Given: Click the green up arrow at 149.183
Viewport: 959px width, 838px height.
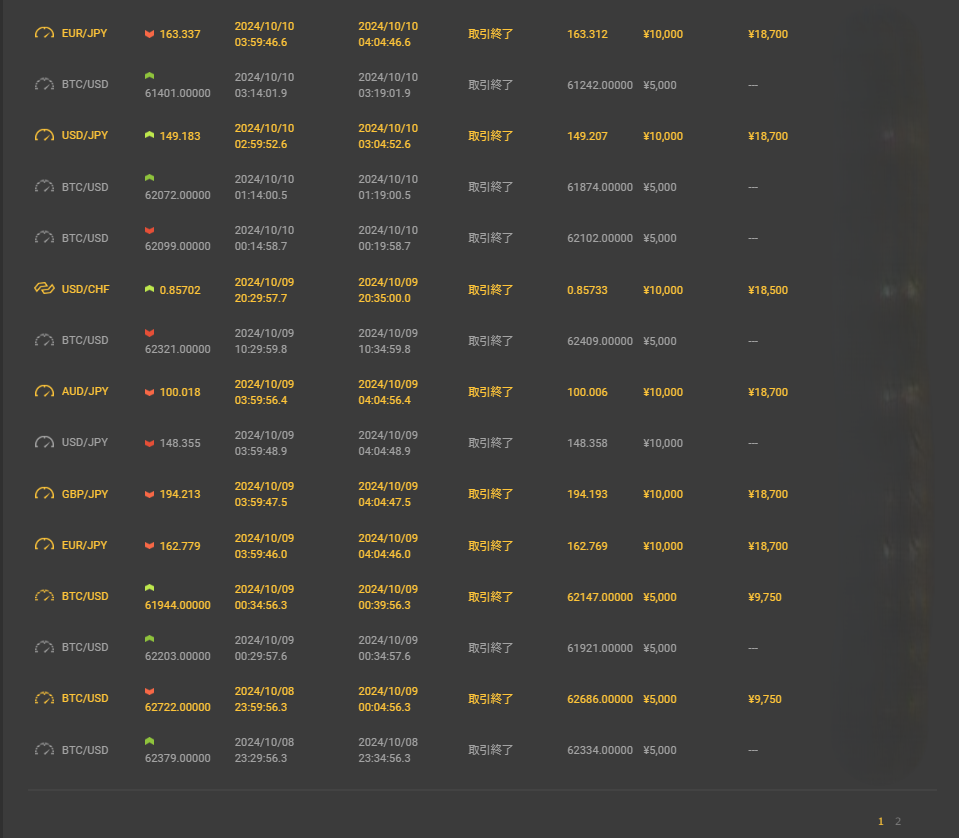Looking at the screenshot, I should coord(149,135).
